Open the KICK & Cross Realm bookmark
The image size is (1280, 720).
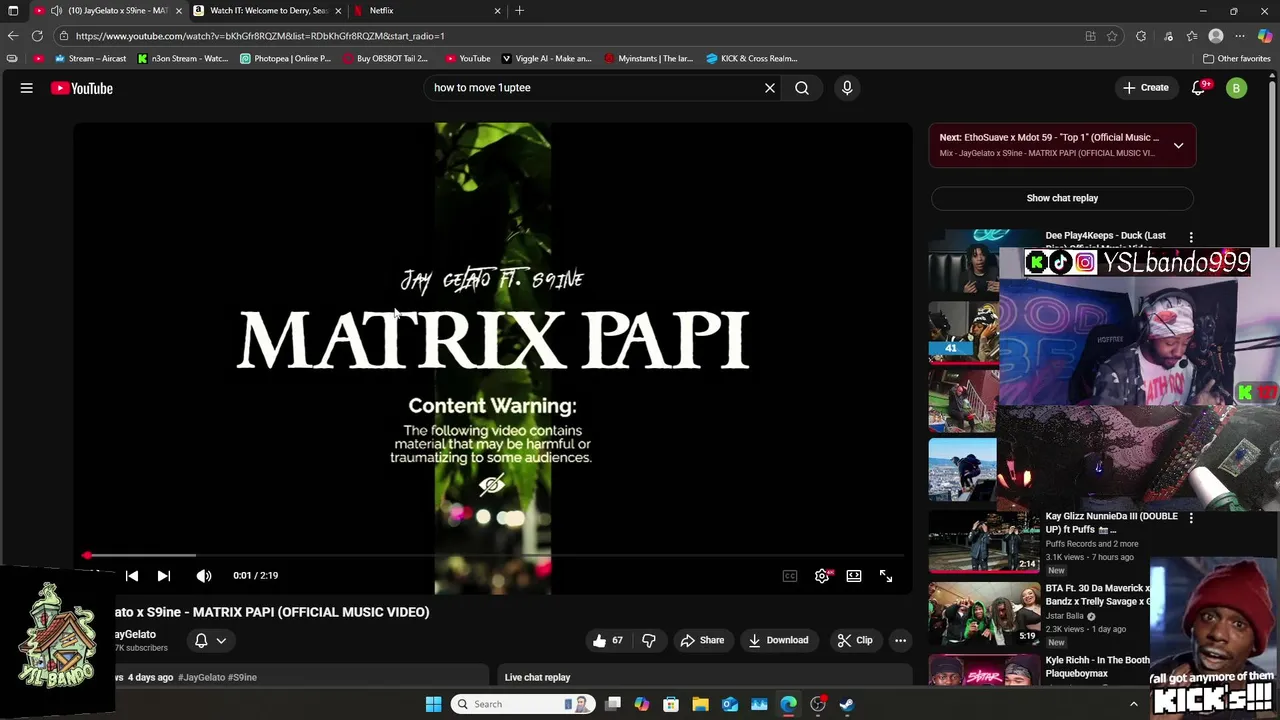pos(752,58)
